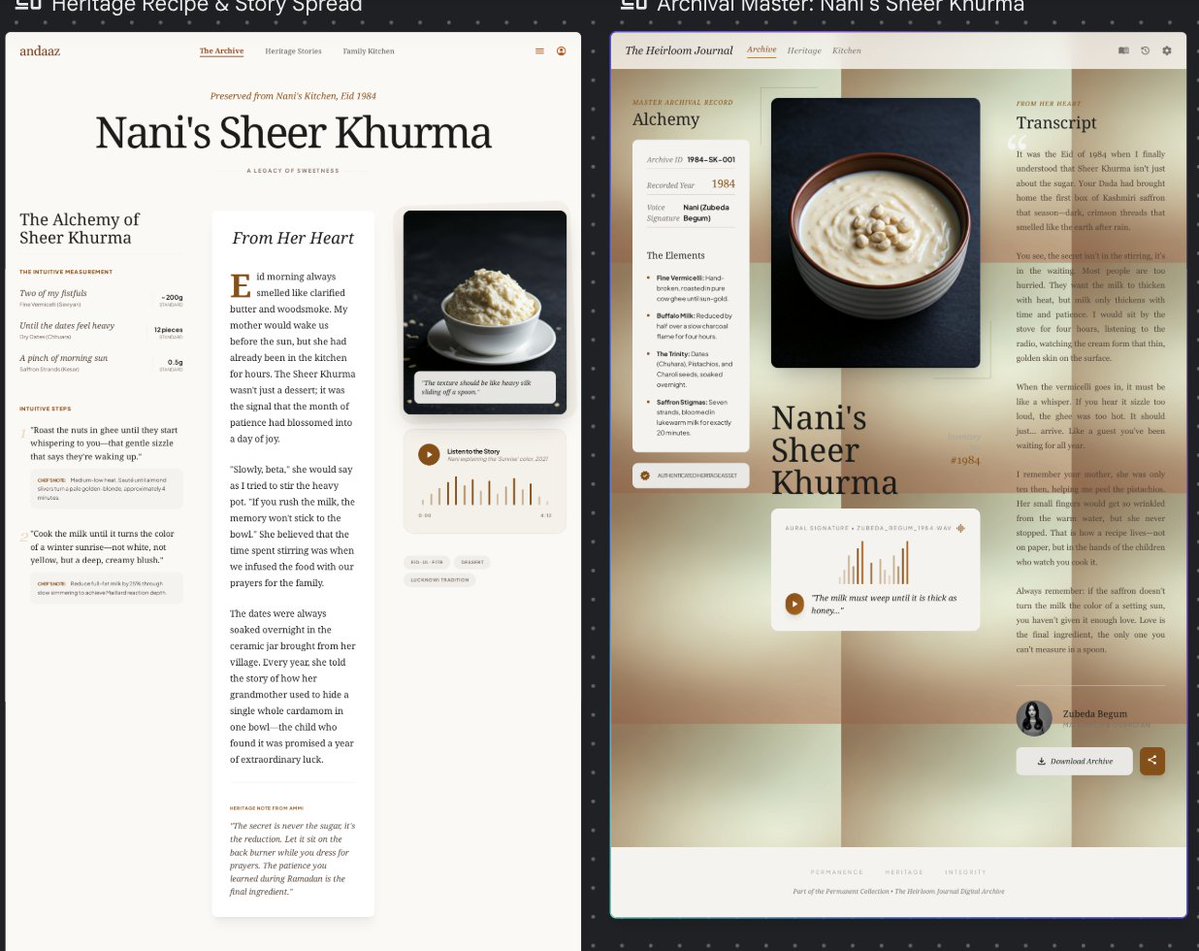Select The Archive tab in andaaz nav
The height and width of the screenshot is (951, 1199).
[222, 51]
